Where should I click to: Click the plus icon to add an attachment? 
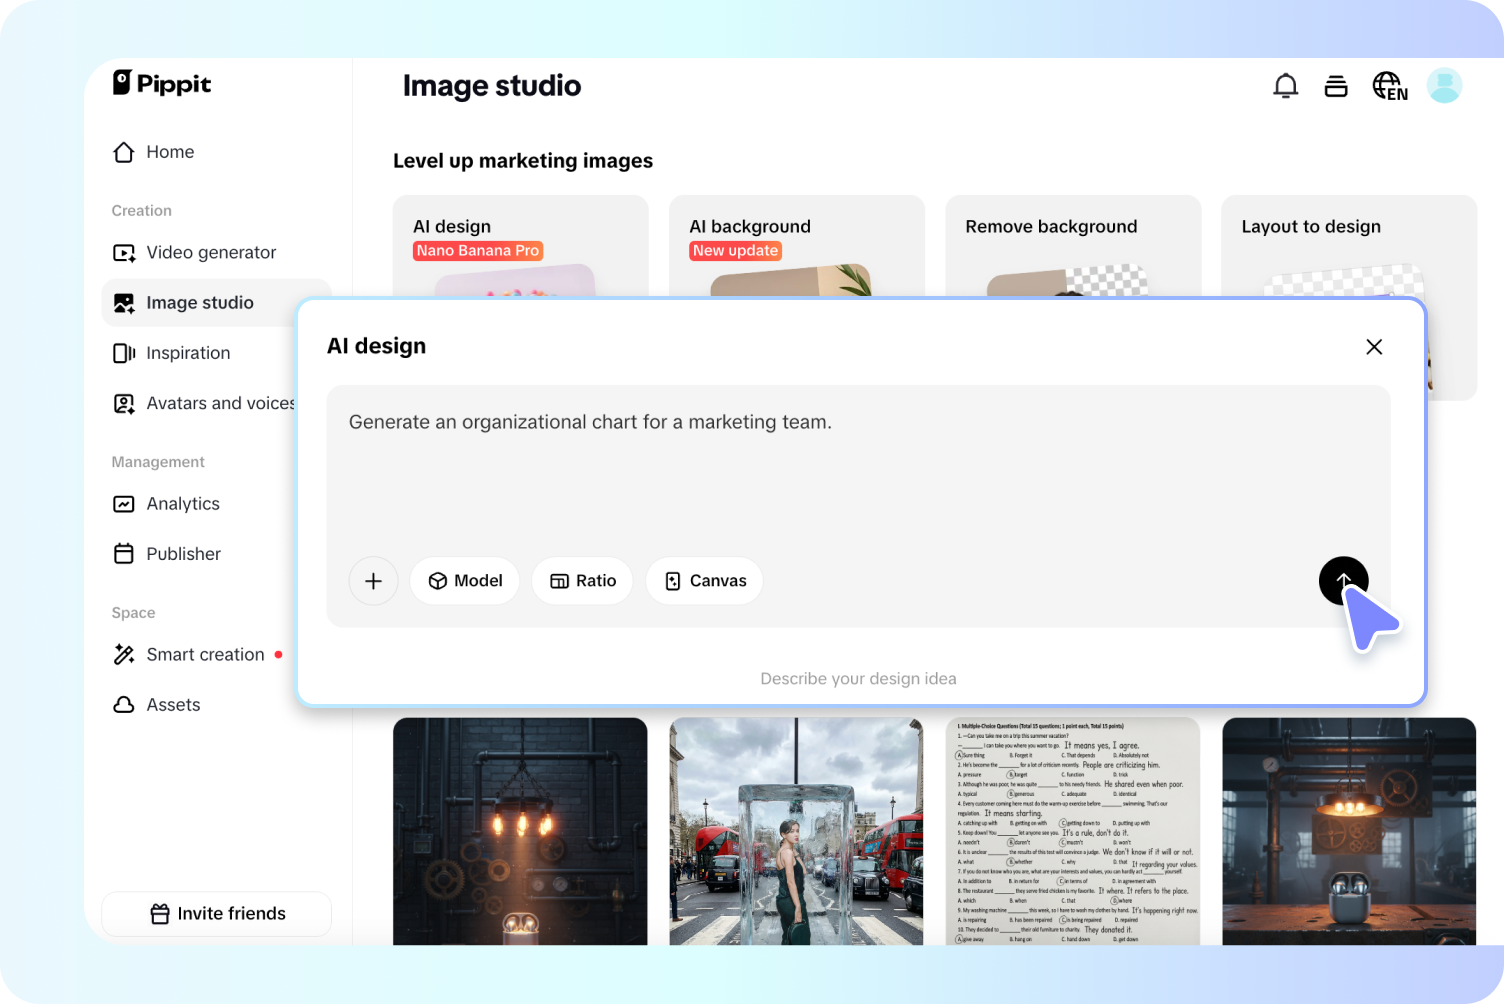(373, 580)
